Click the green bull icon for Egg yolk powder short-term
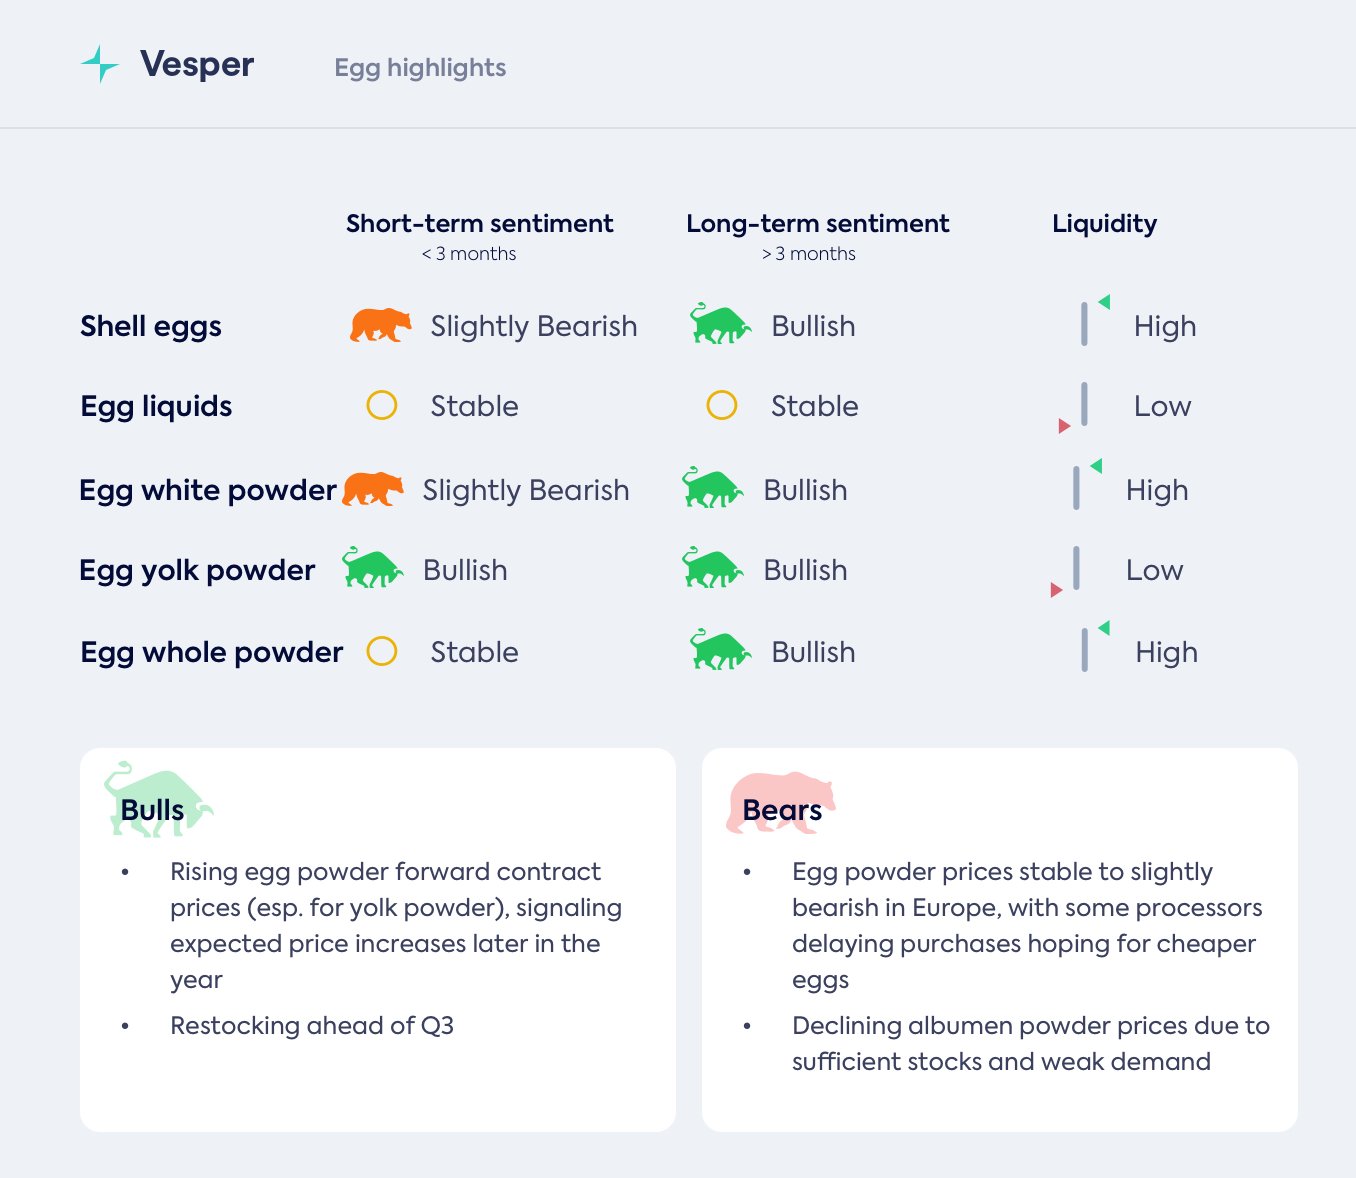Viewport: 1356px width, 1178px height. [372, 568]
